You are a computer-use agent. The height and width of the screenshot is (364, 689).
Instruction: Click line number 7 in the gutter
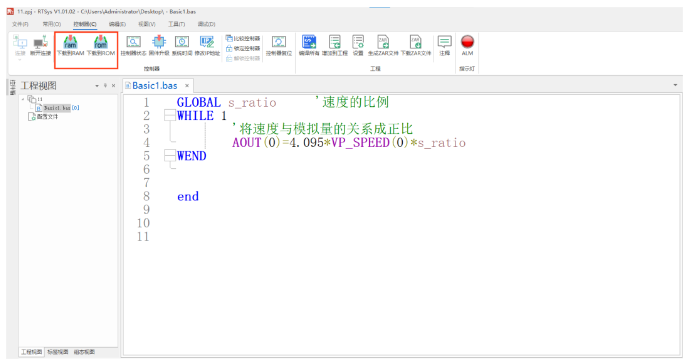pos(146,183)
